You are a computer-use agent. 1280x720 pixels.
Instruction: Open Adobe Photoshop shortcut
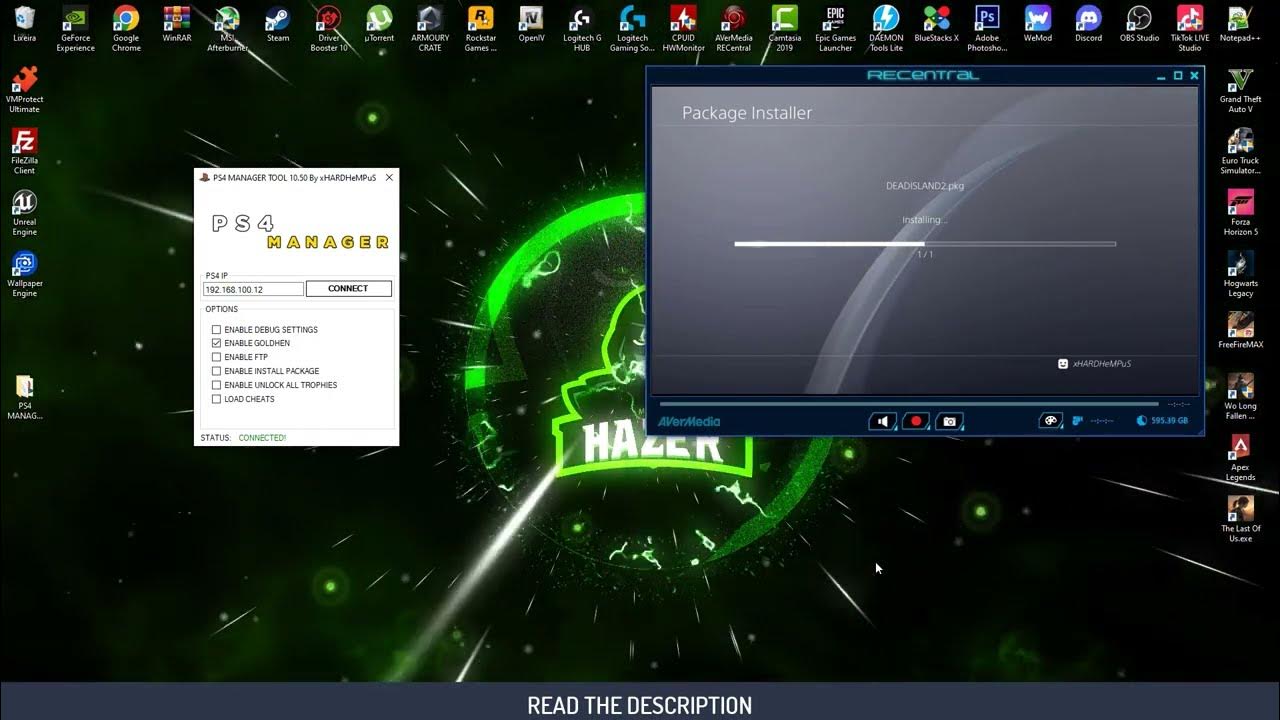pyautogui.click(x=987, y=27)
